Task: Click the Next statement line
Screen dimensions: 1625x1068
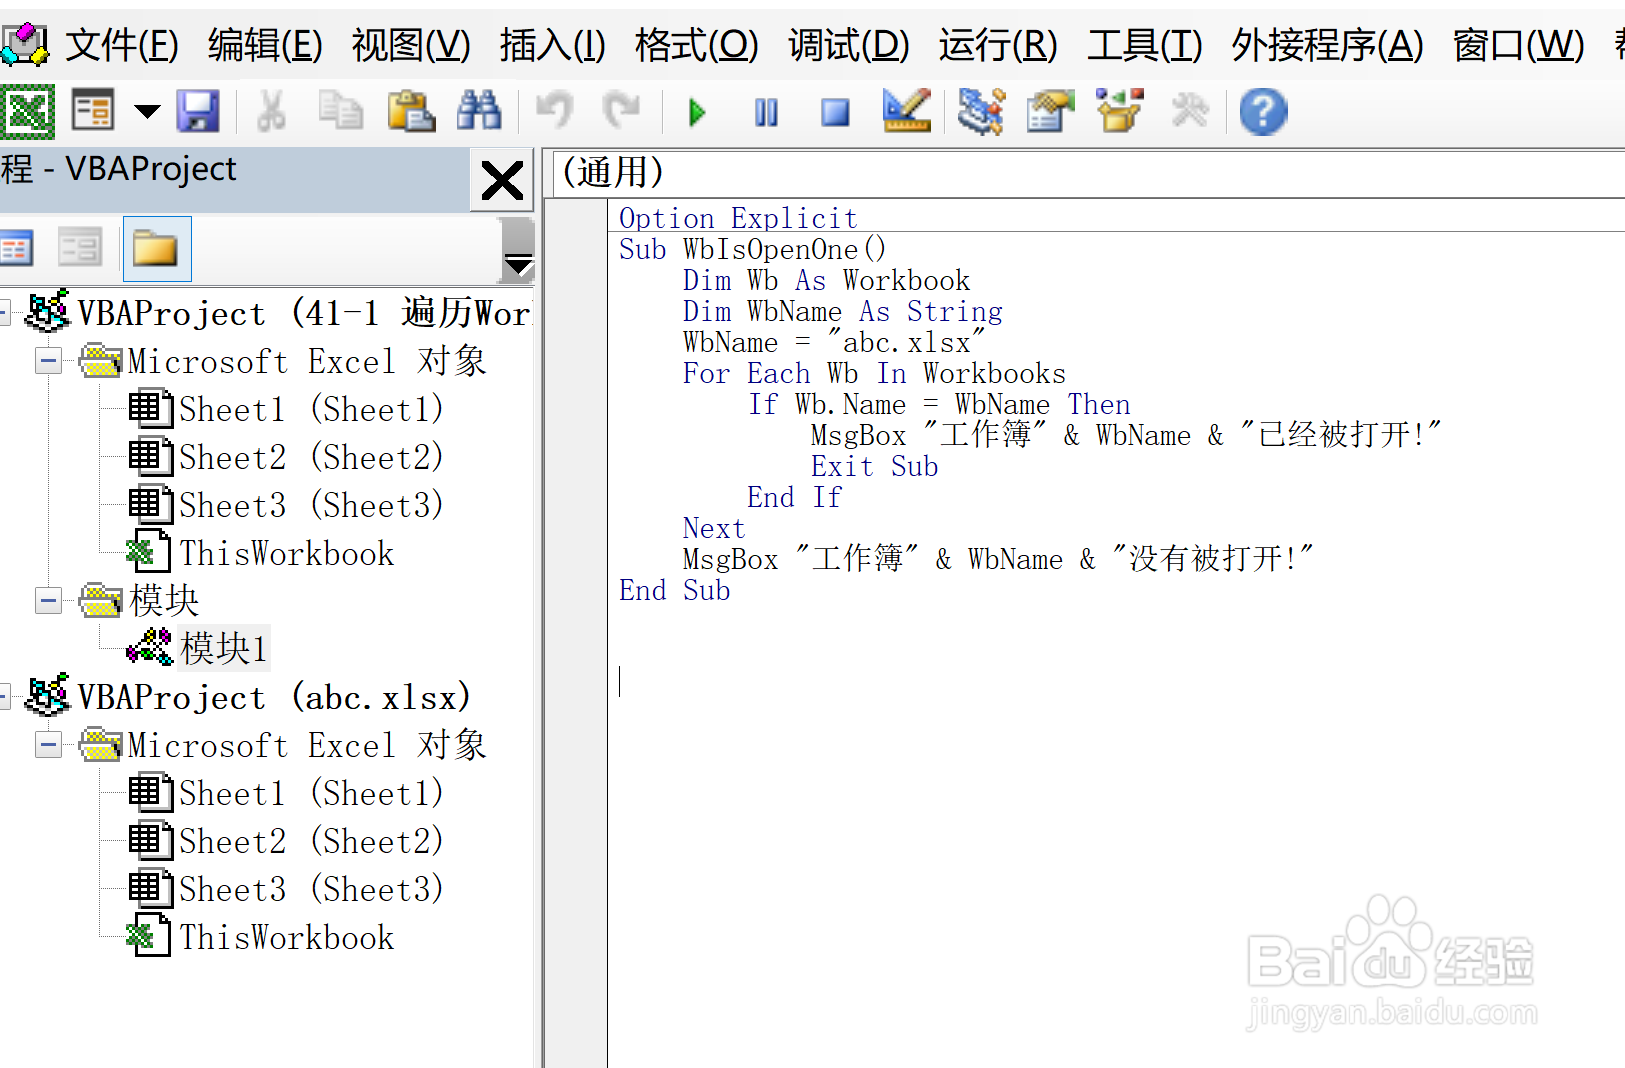Action: (713, 528)
